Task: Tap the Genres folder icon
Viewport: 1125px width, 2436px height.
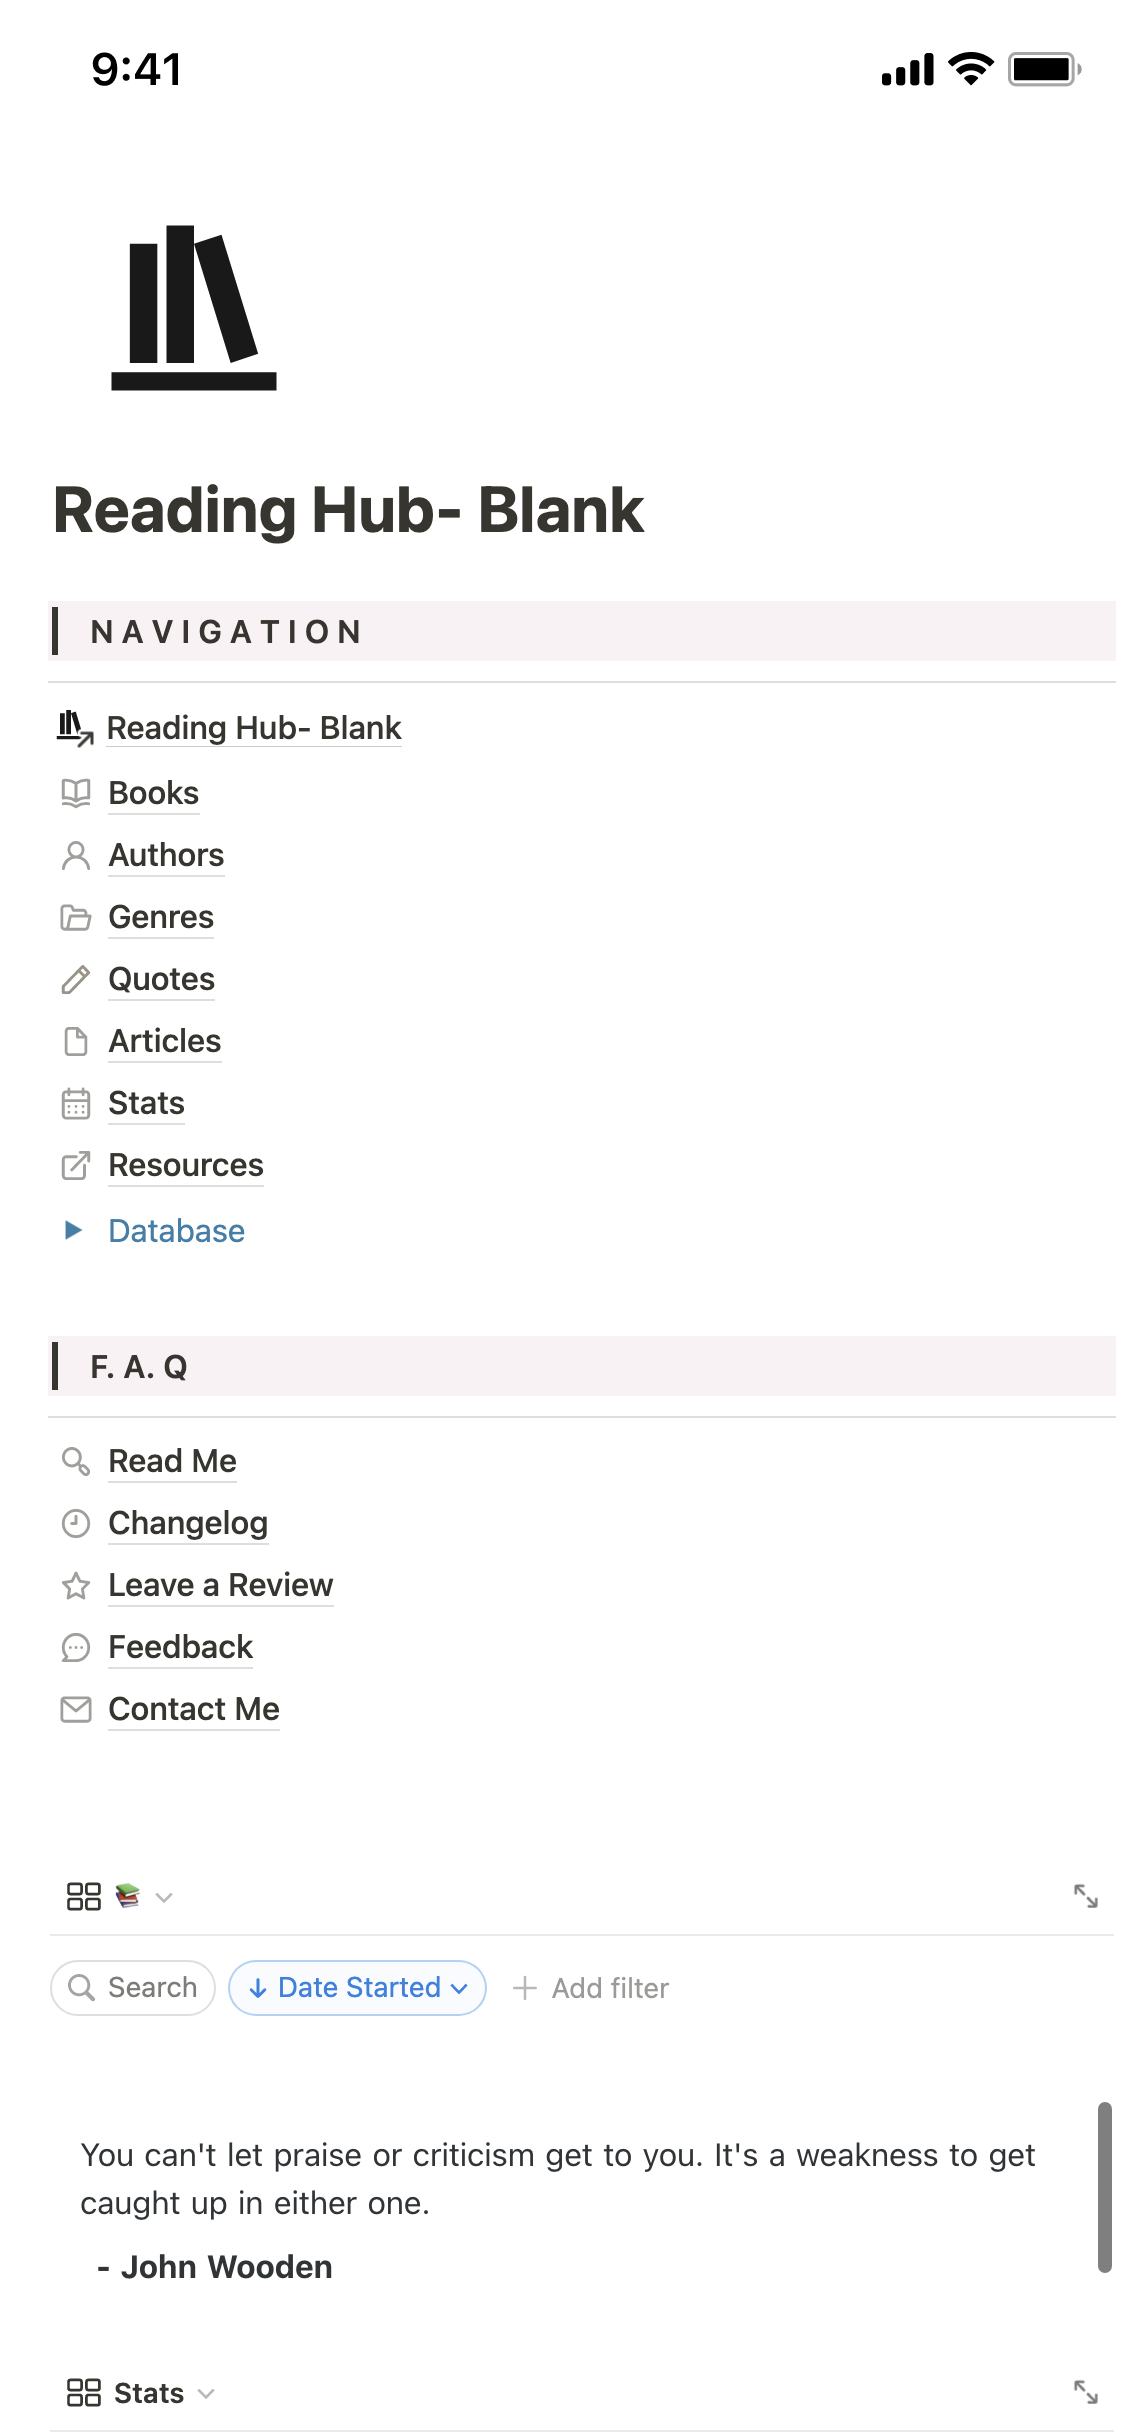Action: (x=76, y=917)
